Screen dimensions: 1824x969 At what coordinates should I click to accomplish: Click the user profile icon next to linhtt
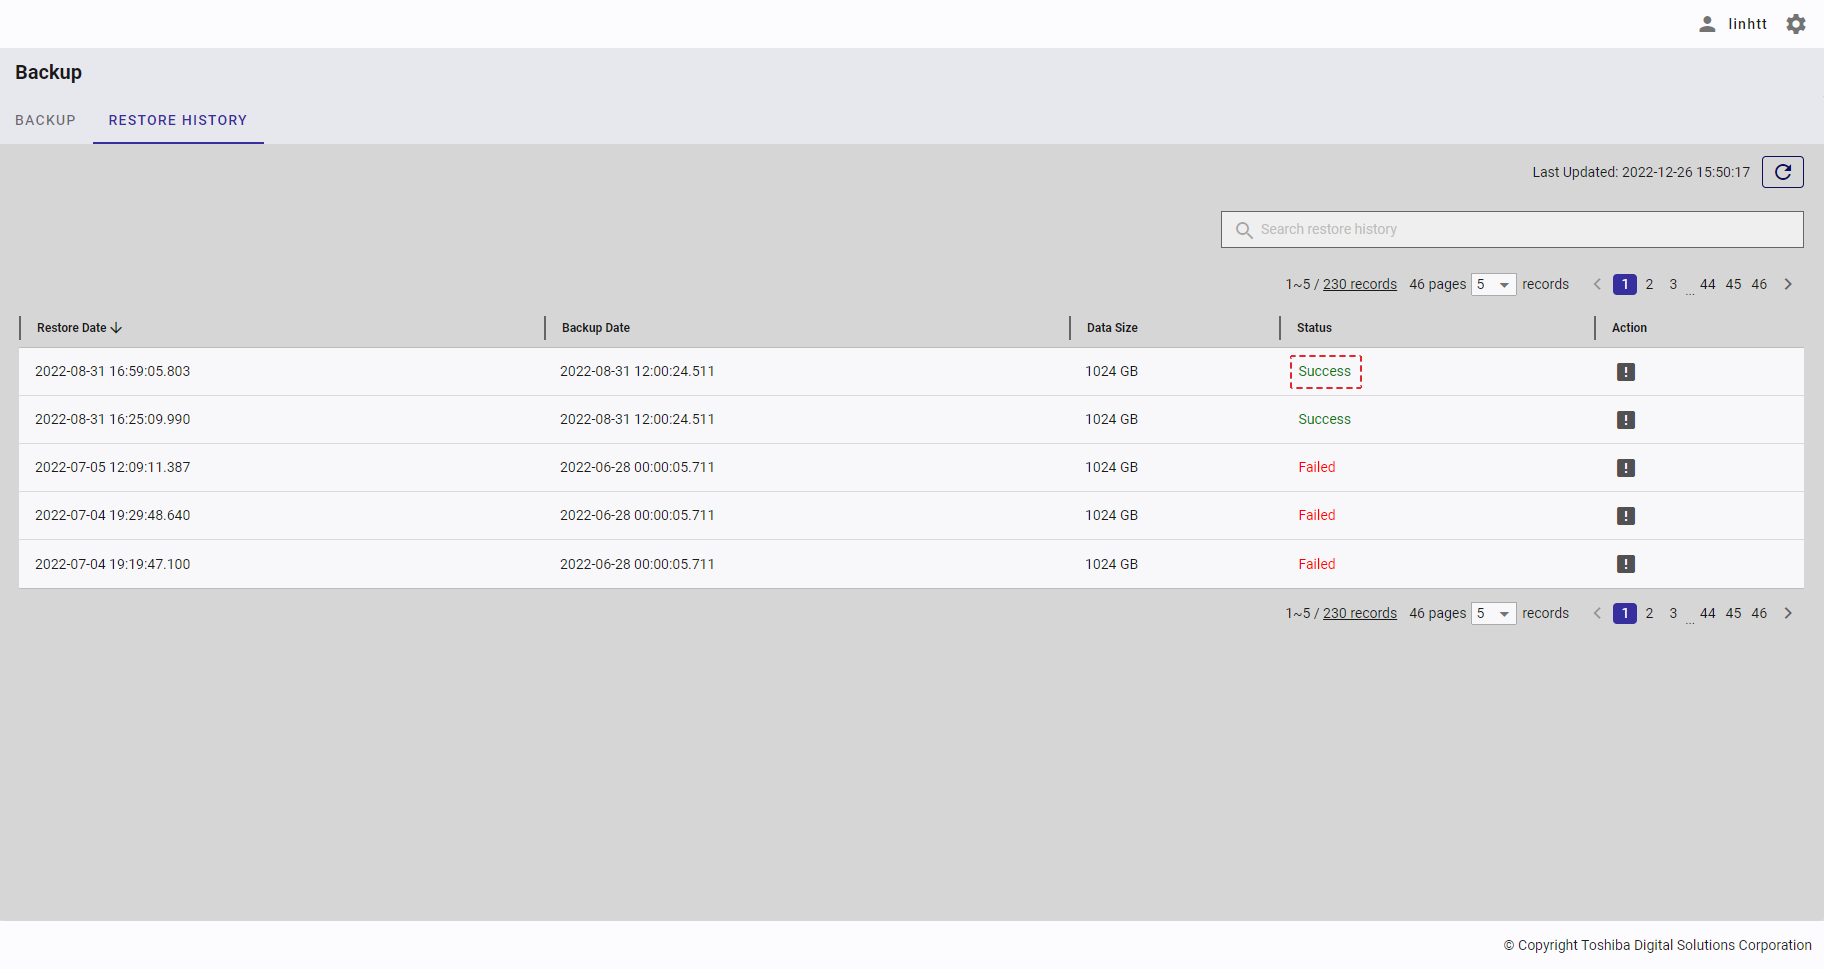tap(1707, 24)
